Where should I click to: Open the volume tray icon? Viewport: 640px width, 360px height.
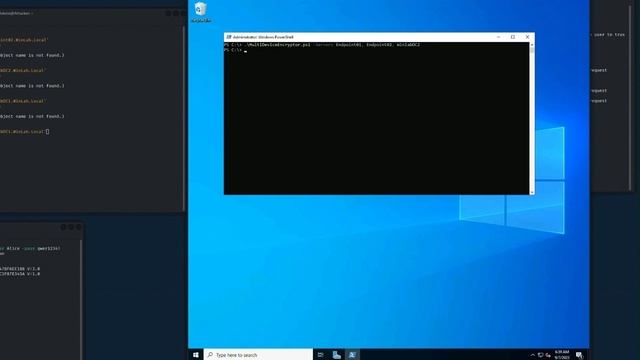click(548, 355)
